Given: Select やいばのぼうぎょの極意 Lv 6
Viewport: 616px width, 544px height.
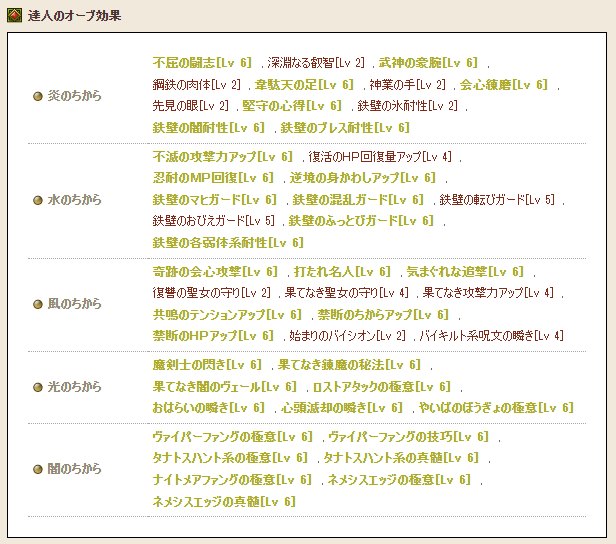Looking at the screenshot, I should (x=496, y=408).
